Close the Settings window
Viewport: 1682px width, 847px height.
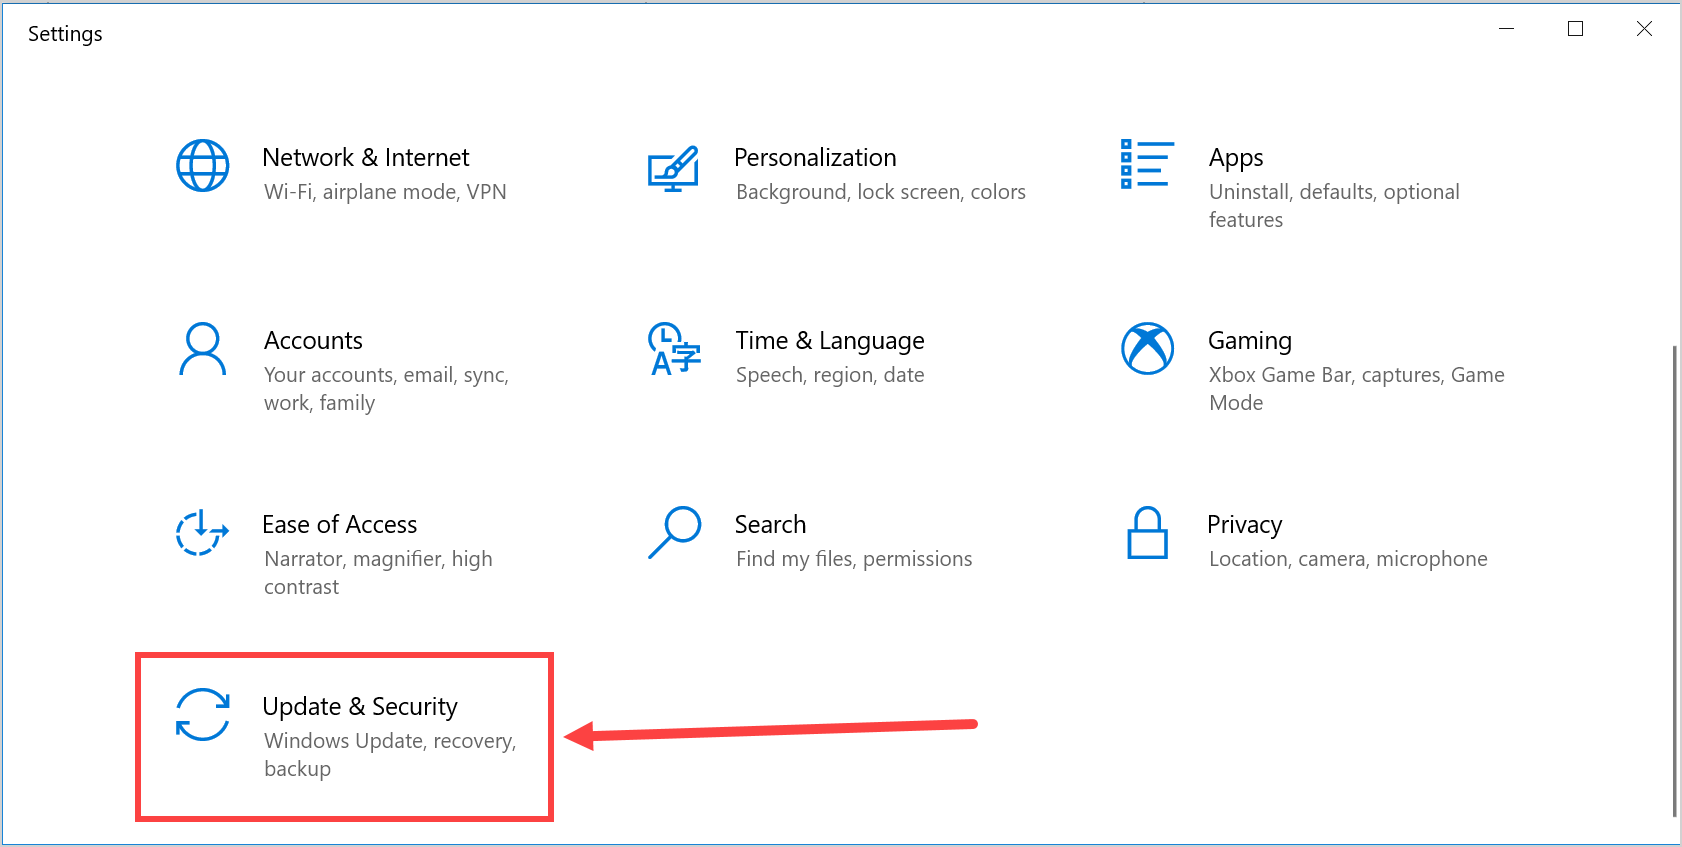1644,29
